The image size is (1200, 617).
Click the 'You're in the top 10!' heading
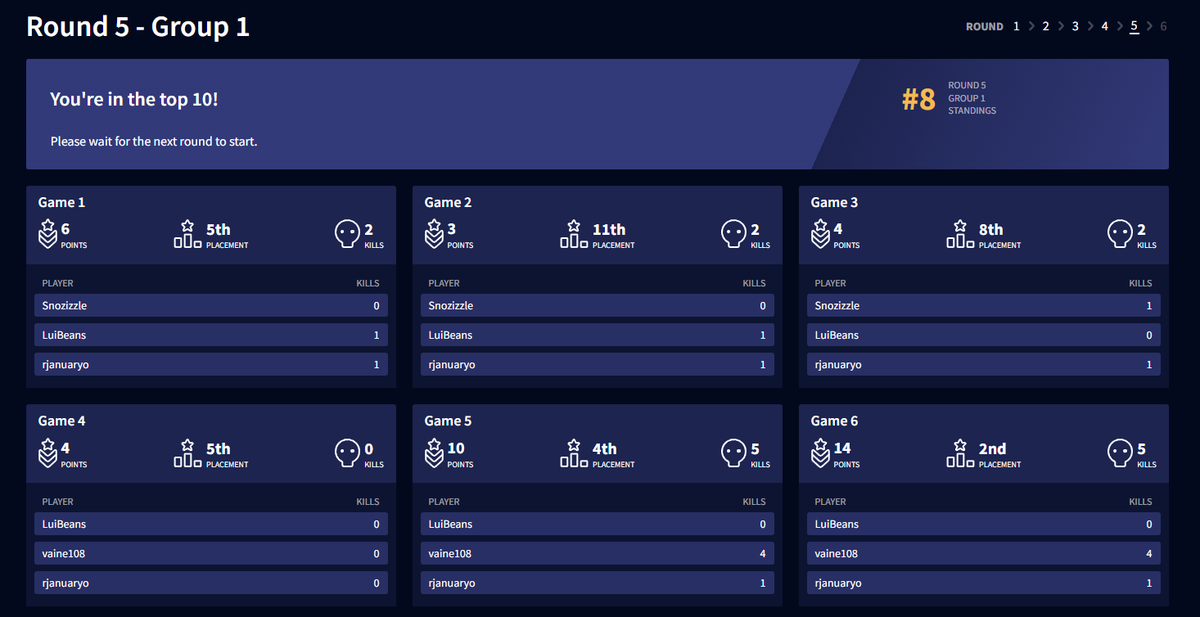(x=134, y=100)
